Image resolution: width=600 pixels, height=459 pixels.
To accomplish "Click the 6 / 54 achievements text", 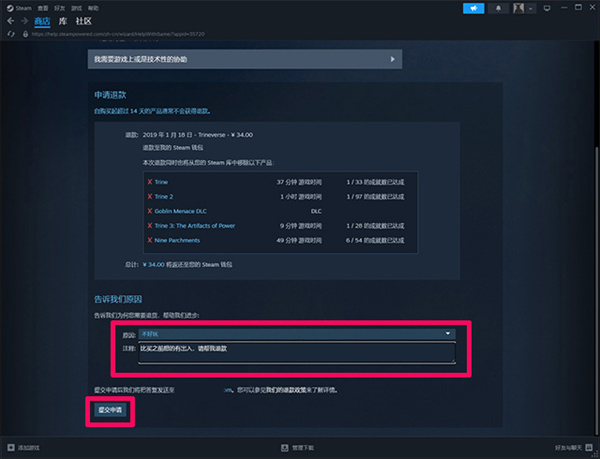I will pos(375,240).
